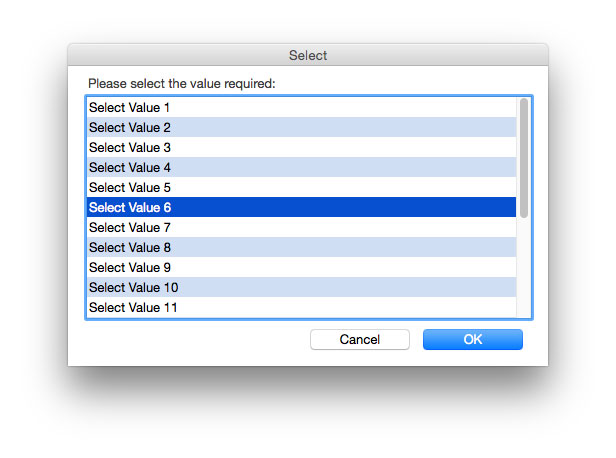Select the Select Value 9 item
Viewport: 616px width, 458px height.
pos(301,267)
